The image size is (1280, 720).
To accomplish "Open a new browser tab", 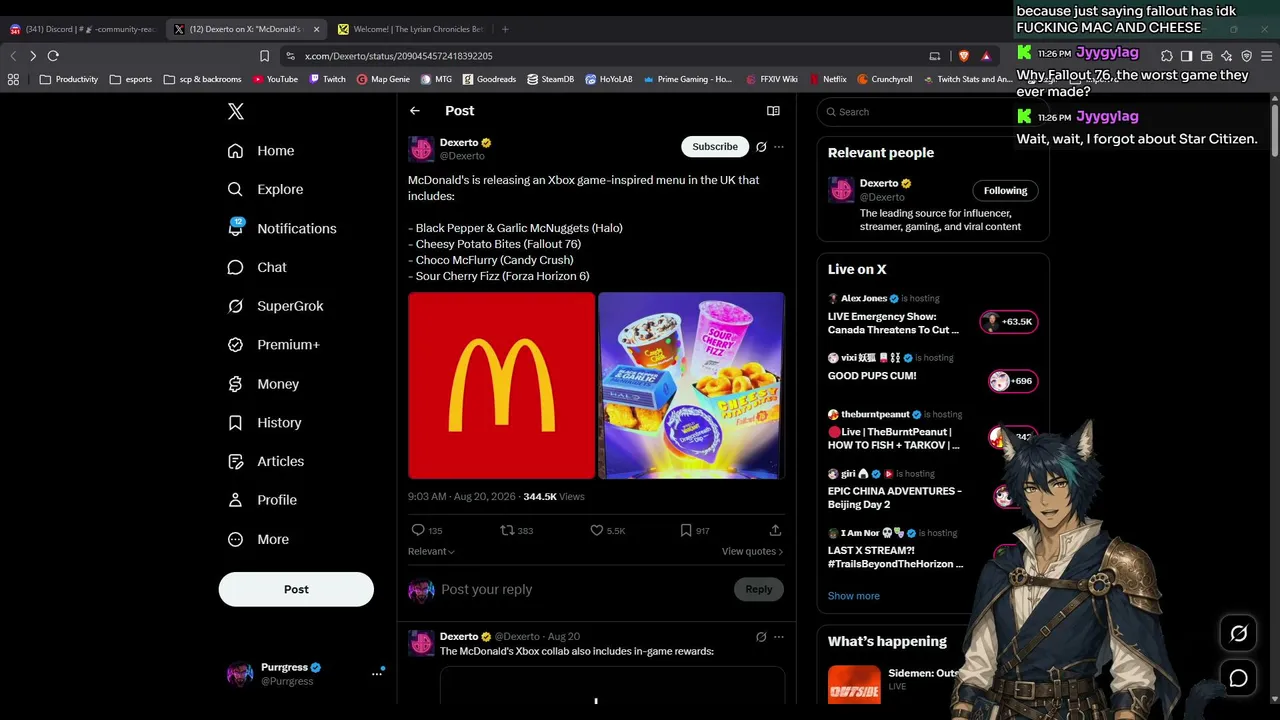I will pos(505,29).
